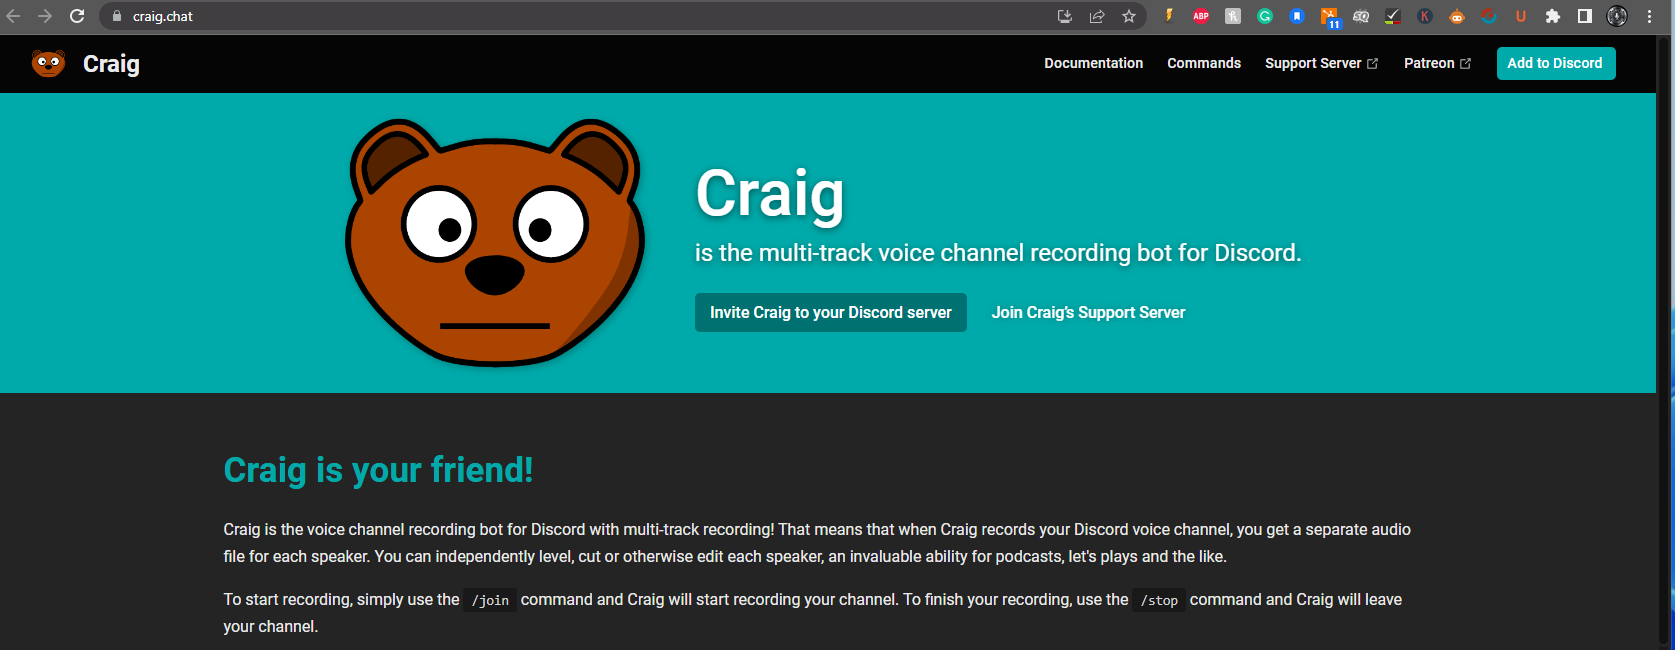This screenshot has height=650, width=1675.
Task: Open the checkmark extension icon
Action: (1393, 16)
